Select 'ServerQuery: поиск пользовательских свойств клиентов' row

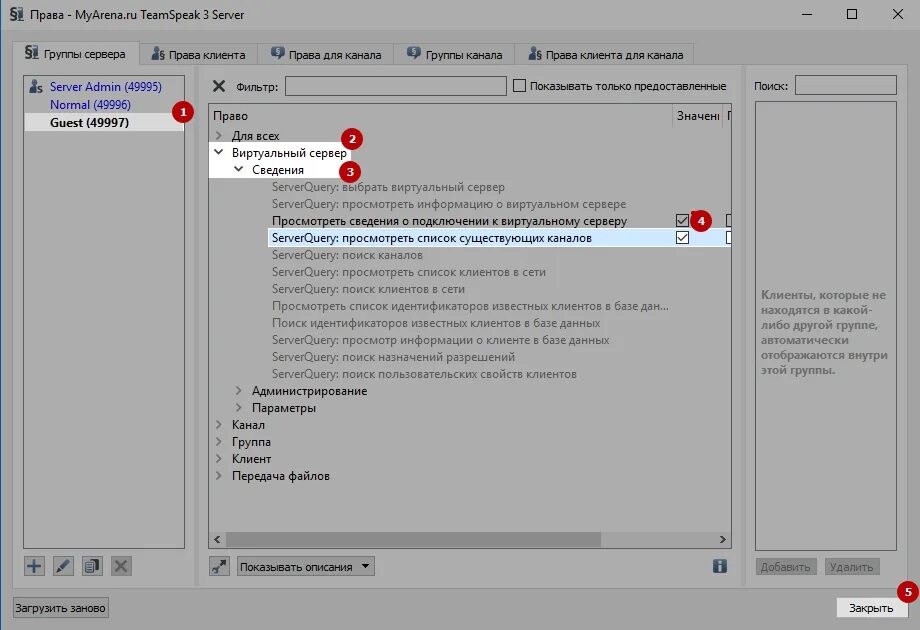click(x=424, y=374)
